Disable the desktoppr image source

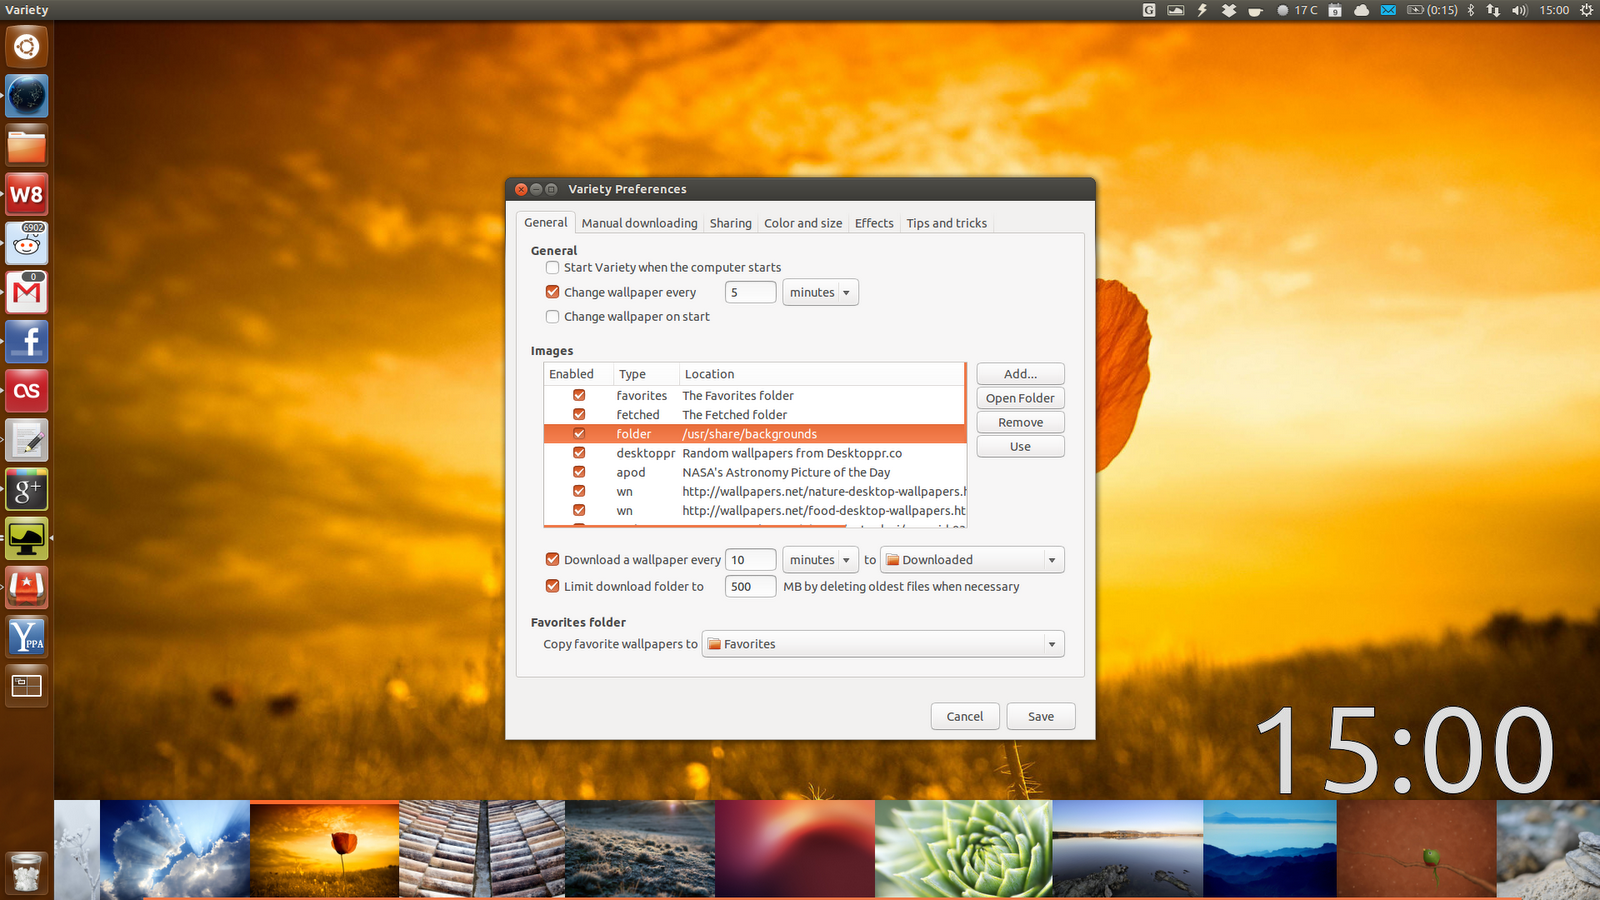[579, 452]
